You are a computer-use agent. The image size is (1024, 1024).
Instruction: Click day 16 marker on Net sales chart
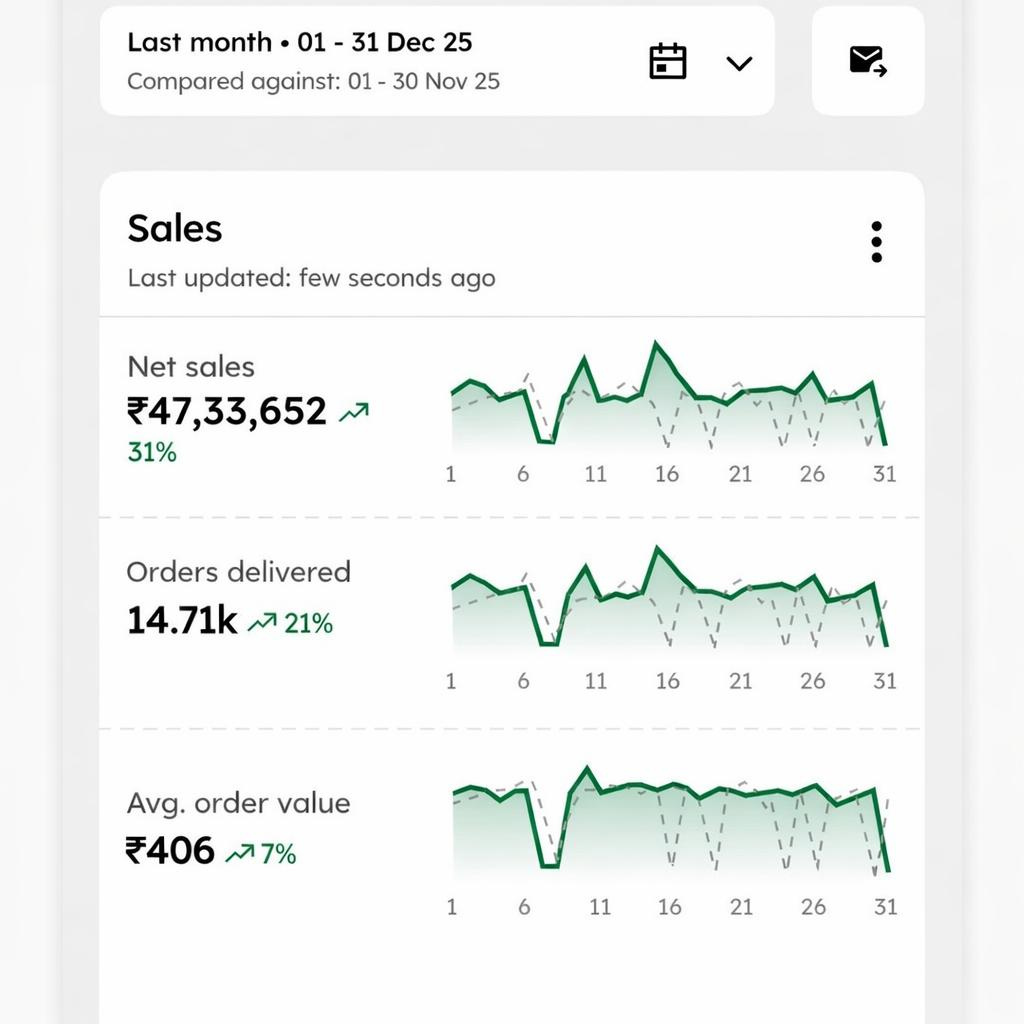click(x=667, y=474)
